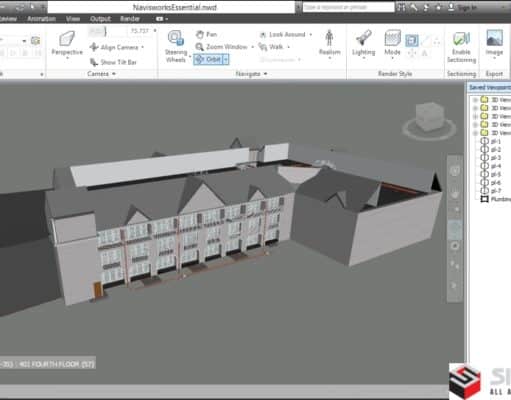Click the field of view value 75.737

[140, 31]
